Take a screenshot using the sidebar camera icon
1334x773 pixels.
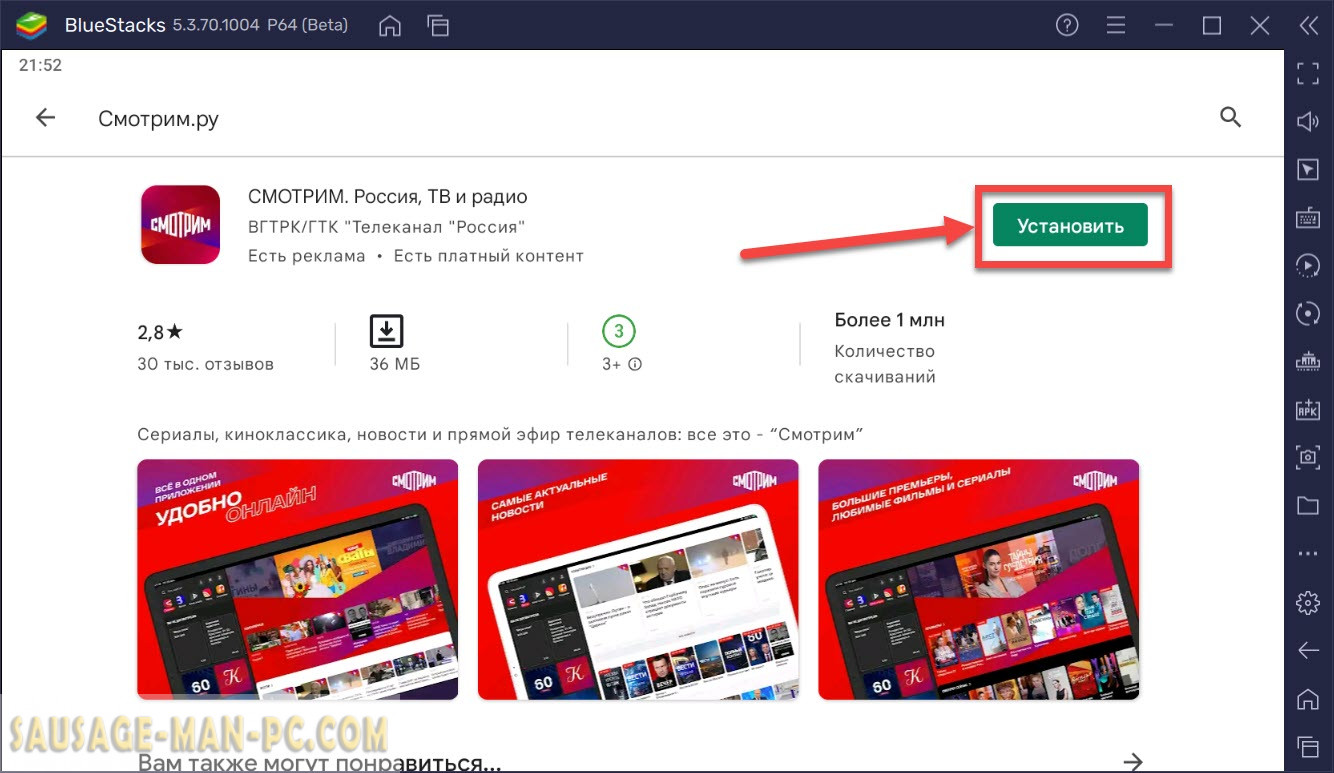(1308, 457)
